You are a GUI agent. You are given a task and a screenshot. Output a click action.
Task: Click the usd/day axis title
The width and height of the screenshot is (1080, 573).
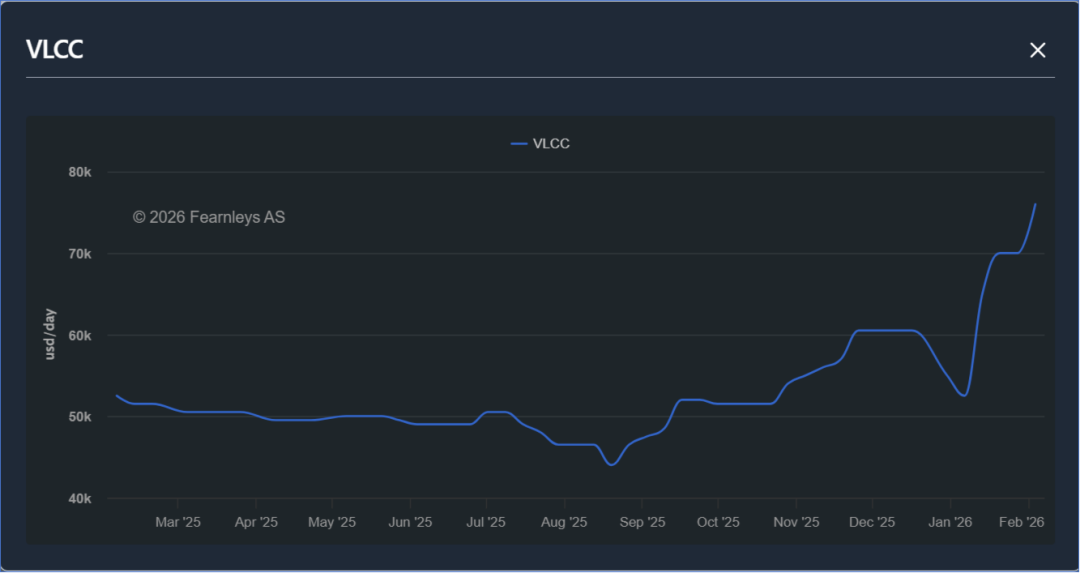point(50,335)
